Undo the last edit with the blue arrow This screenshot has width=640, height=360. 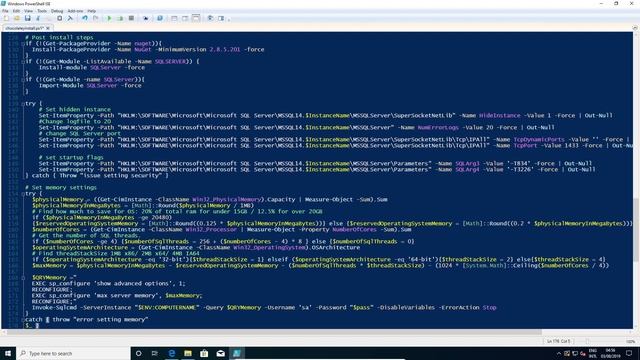pyautogui.click(x=85, y=18)
